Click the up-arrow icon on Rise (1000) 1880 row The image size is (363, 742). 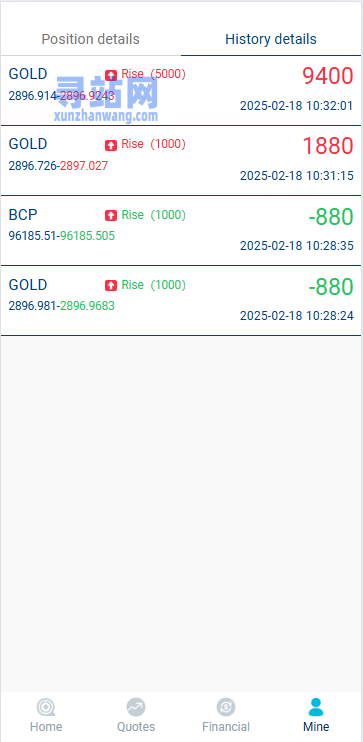pyautogui.click(x=111, y=145)
